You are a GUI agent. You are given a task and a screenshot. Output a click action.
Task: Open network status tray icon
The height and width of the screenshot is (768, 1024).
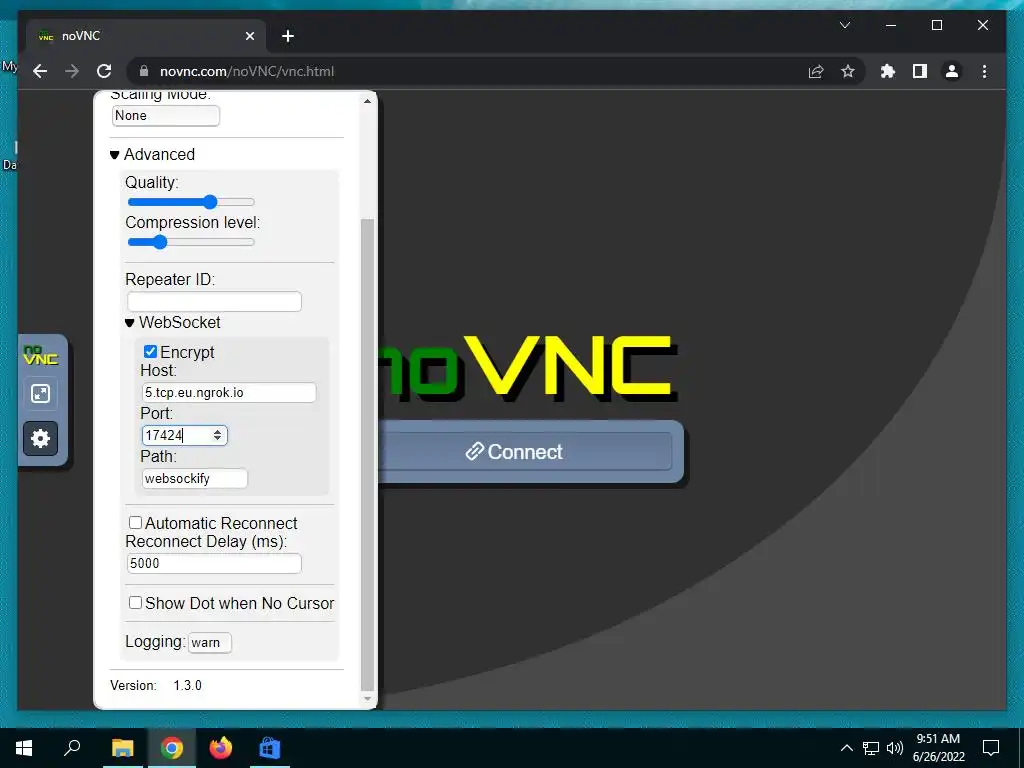pos(871,748)
